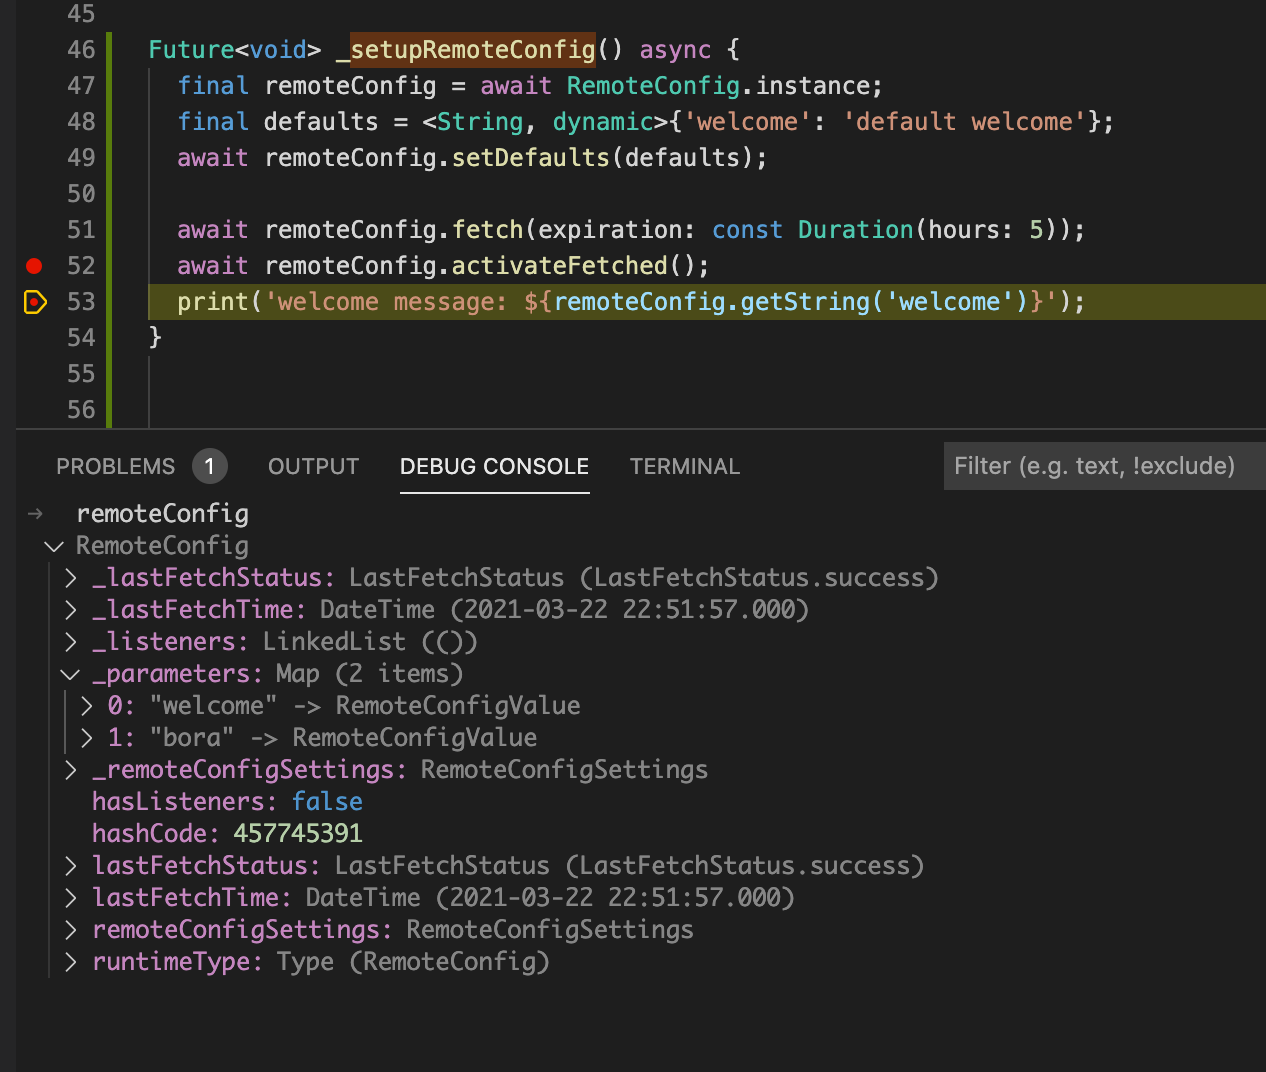Click activateFetched call on line 52
1266x1072 pixels.
tap(559, 266)
